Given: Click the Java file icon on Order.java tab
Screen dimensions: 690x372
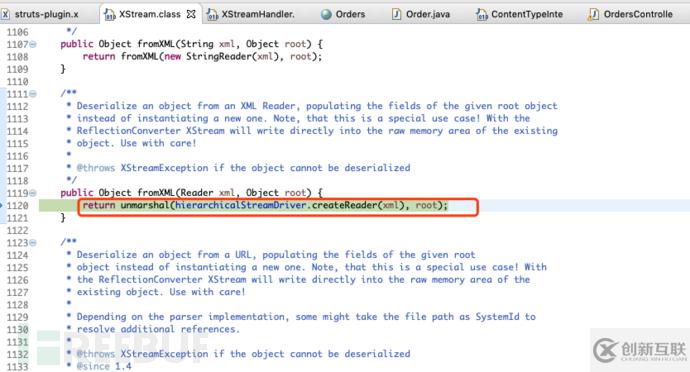Looking at the screenshot, I should coord(396,15).
